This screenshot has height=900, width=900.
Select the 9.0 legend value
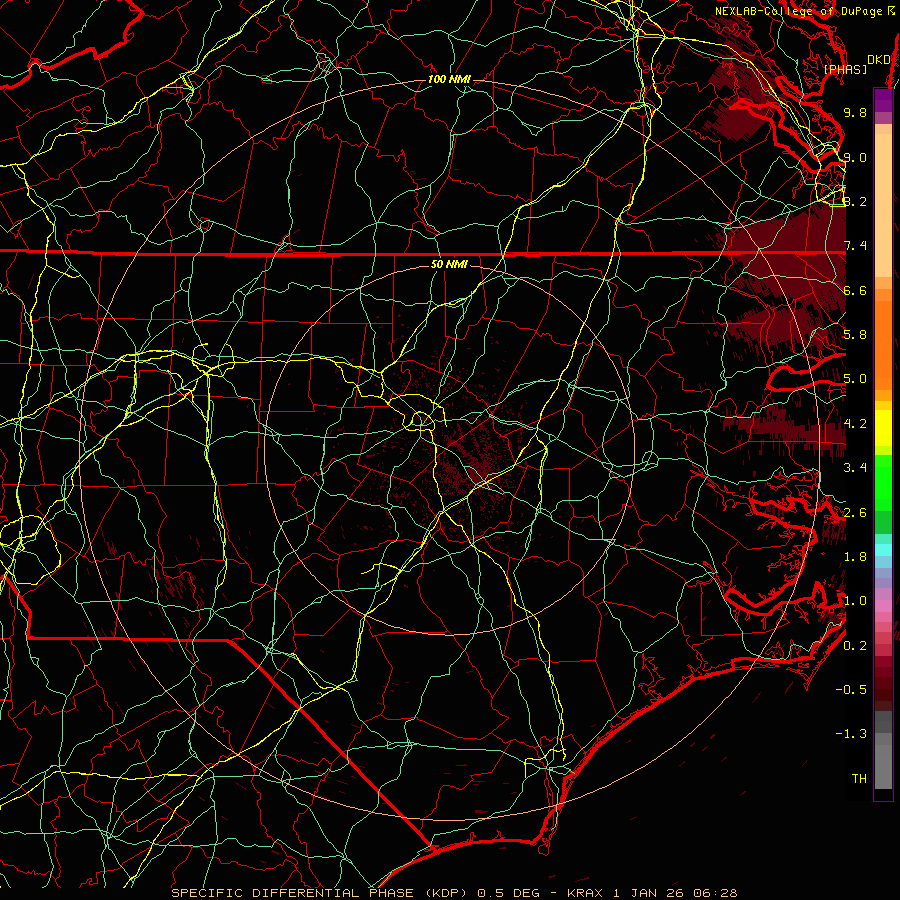pos(855,157)
